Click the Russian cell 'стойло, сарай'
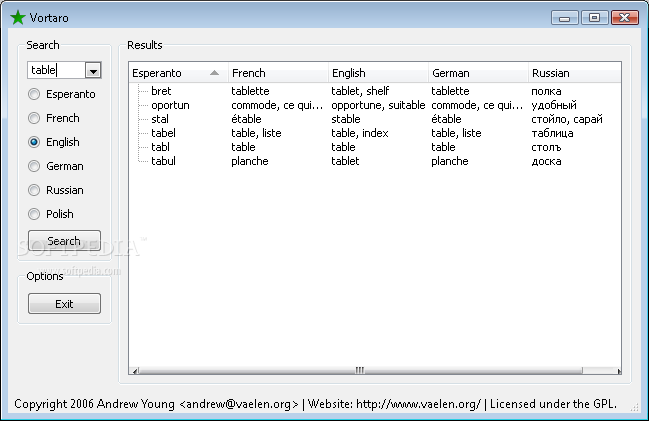The image size is (649, 421). tap(567, 119)
